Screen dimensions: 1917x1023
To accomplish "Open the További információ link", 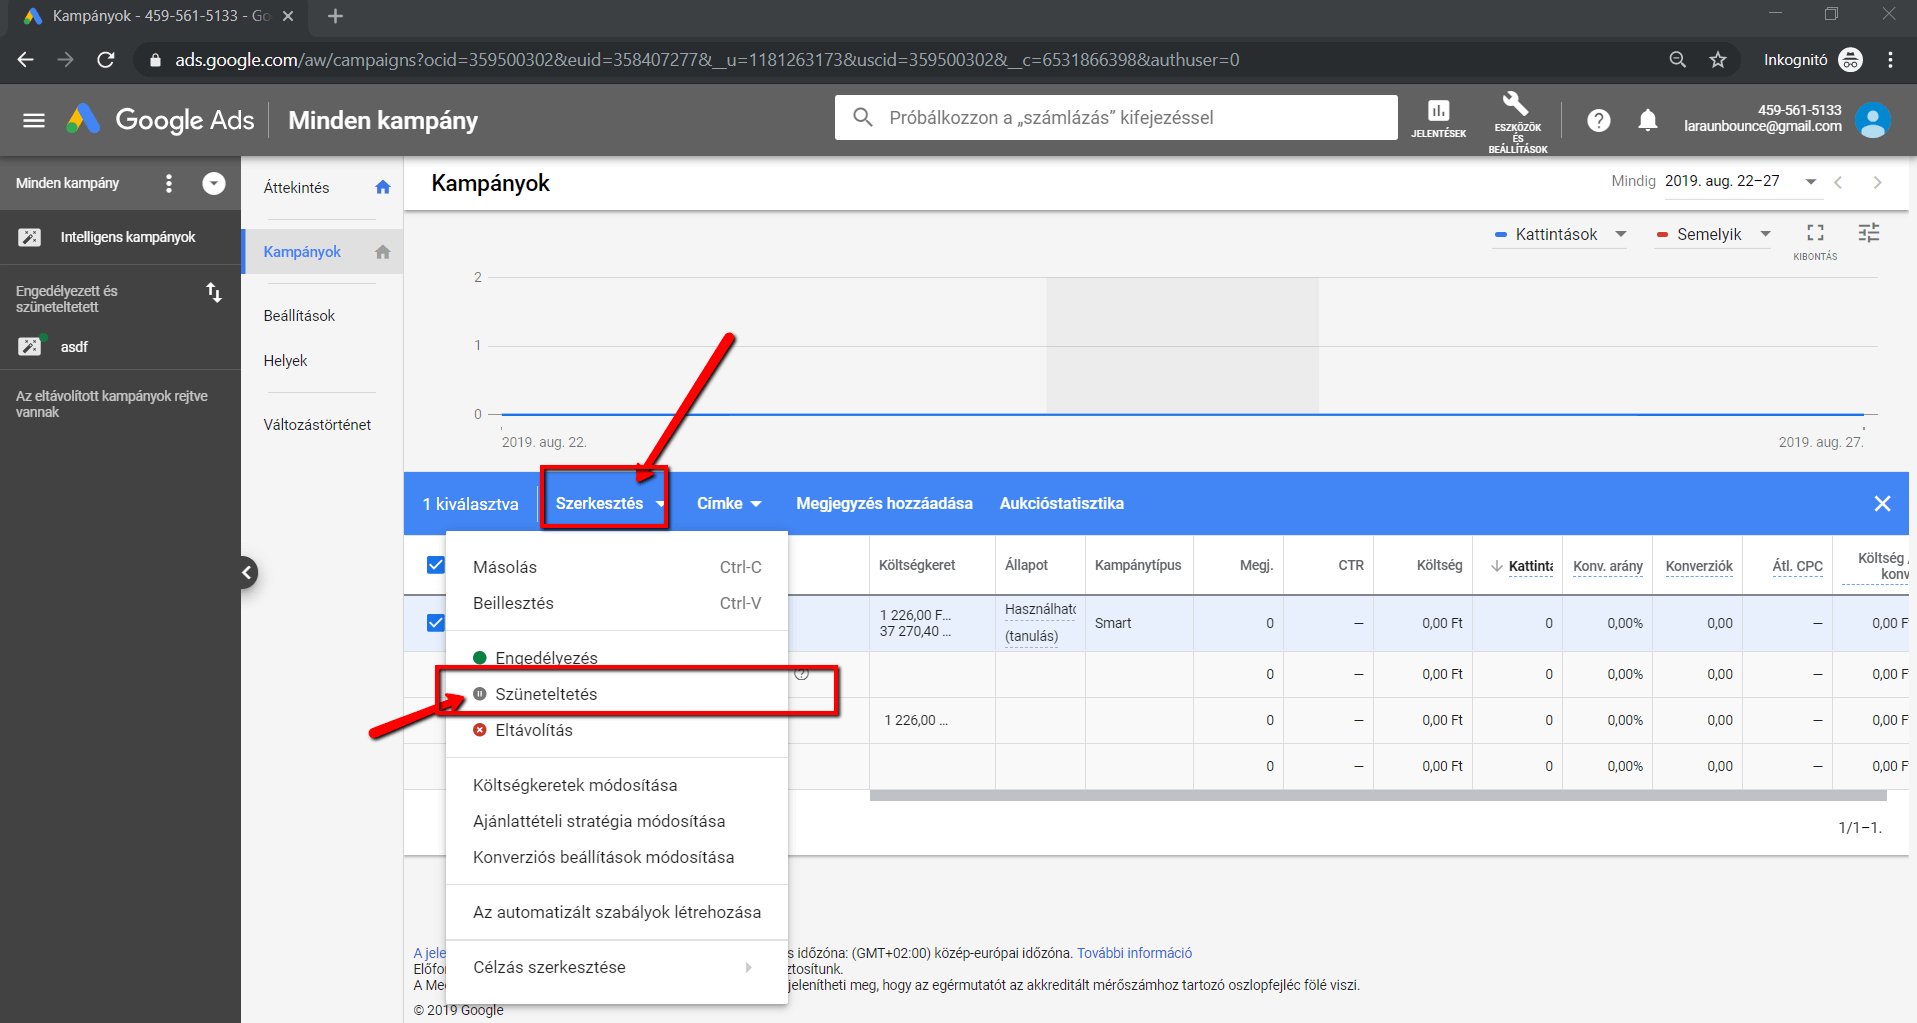I will tap(1134, 953).
